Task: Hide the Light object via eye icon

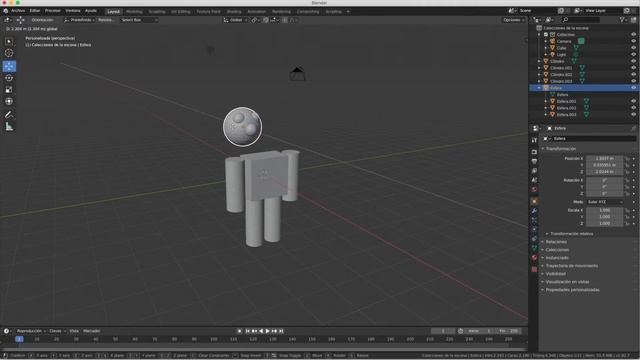Action: coord(633,54)
